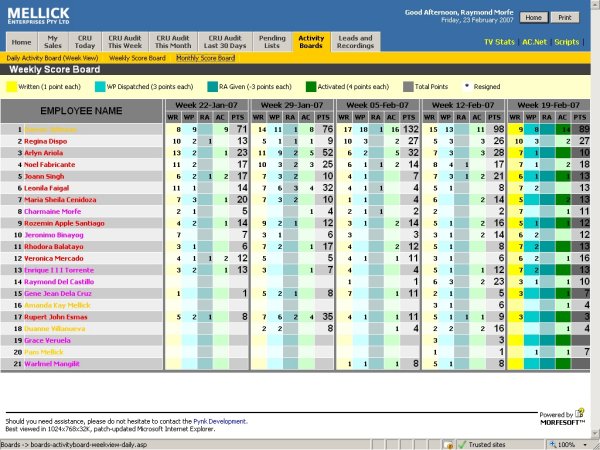
Task: Select the Activity Boards tab
Action: [x=311, y=42]
